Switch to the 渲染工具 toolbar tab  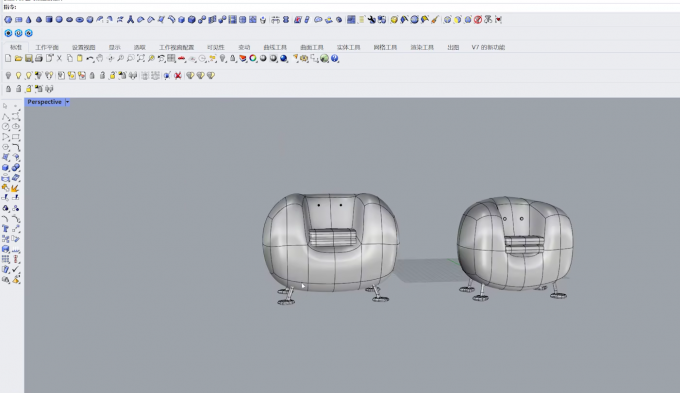click(x=422, y=47)
